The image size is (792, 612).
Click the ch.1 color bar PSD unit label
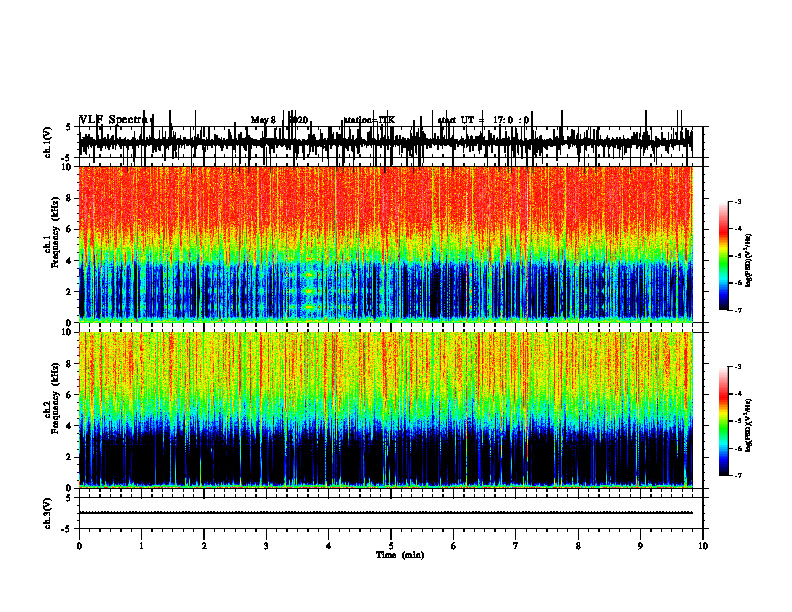(x=749, y=260)
